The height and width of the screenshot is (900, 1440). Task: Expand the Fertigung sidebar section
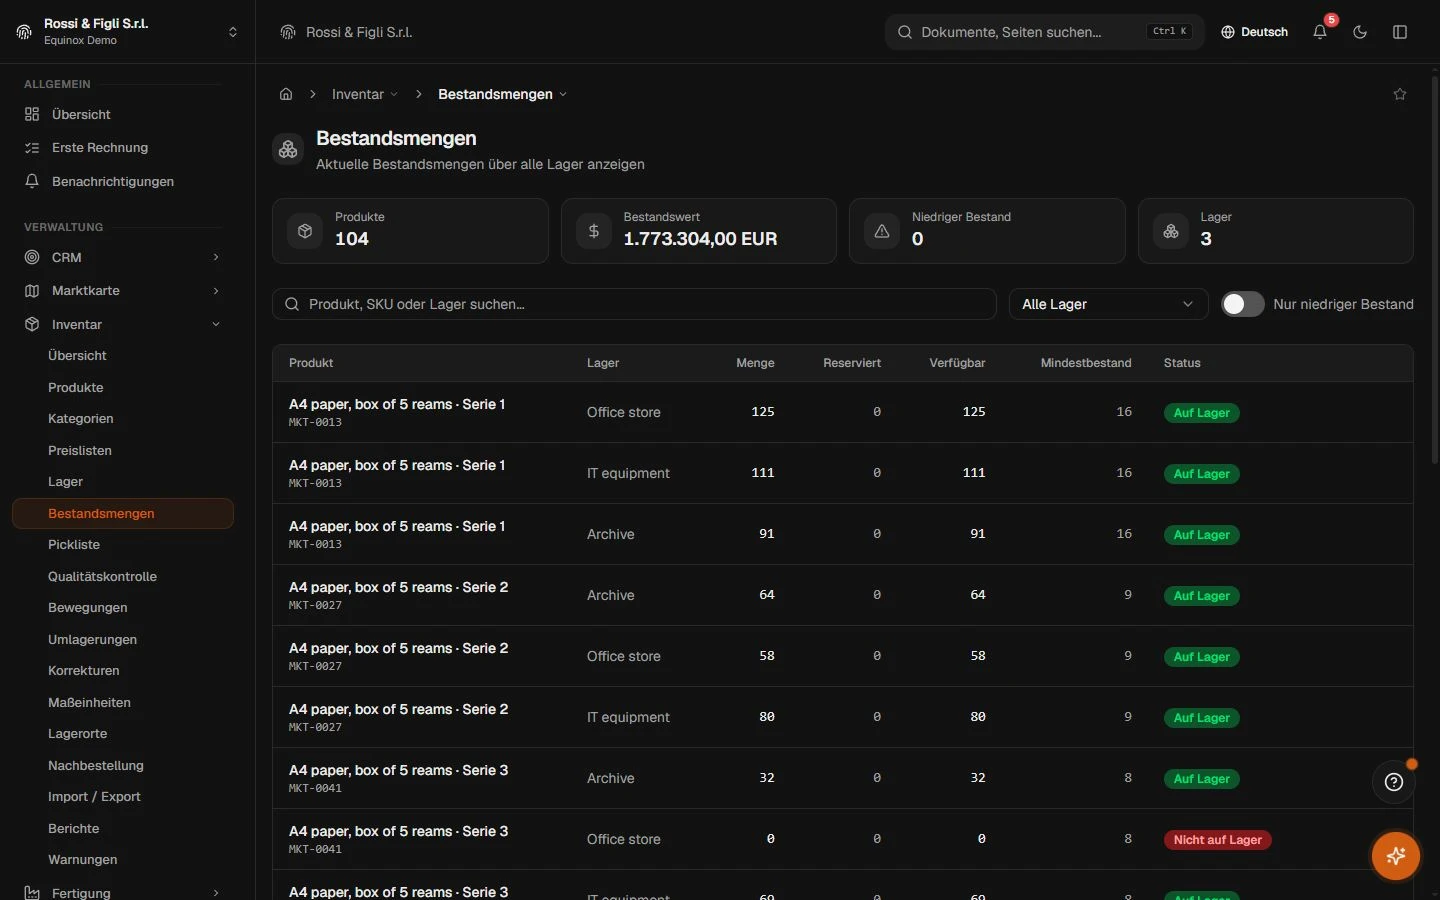click(123, 892)
